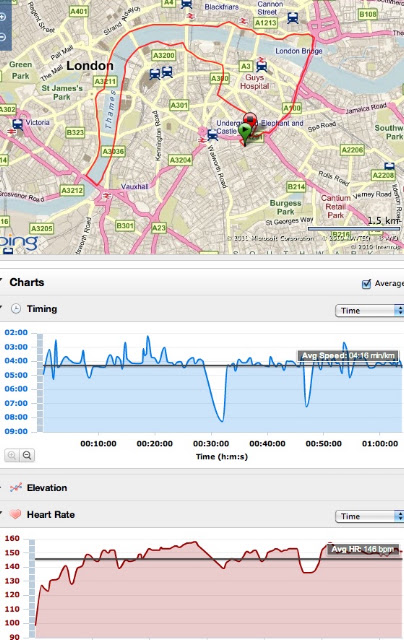This screenshot has width=404, height=640.
Task: Click the A3211 road label
Action: click(105, 81)
